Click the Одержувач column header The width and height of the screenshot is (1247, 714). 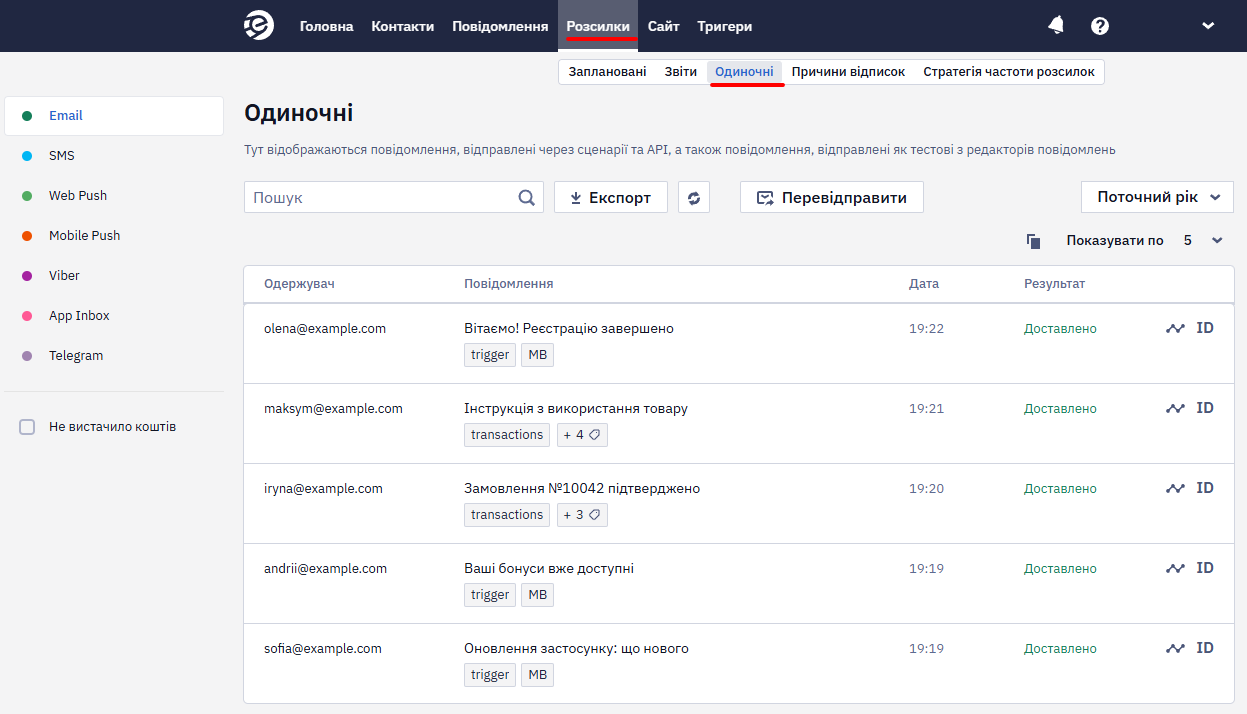click(x=299, y=284)
